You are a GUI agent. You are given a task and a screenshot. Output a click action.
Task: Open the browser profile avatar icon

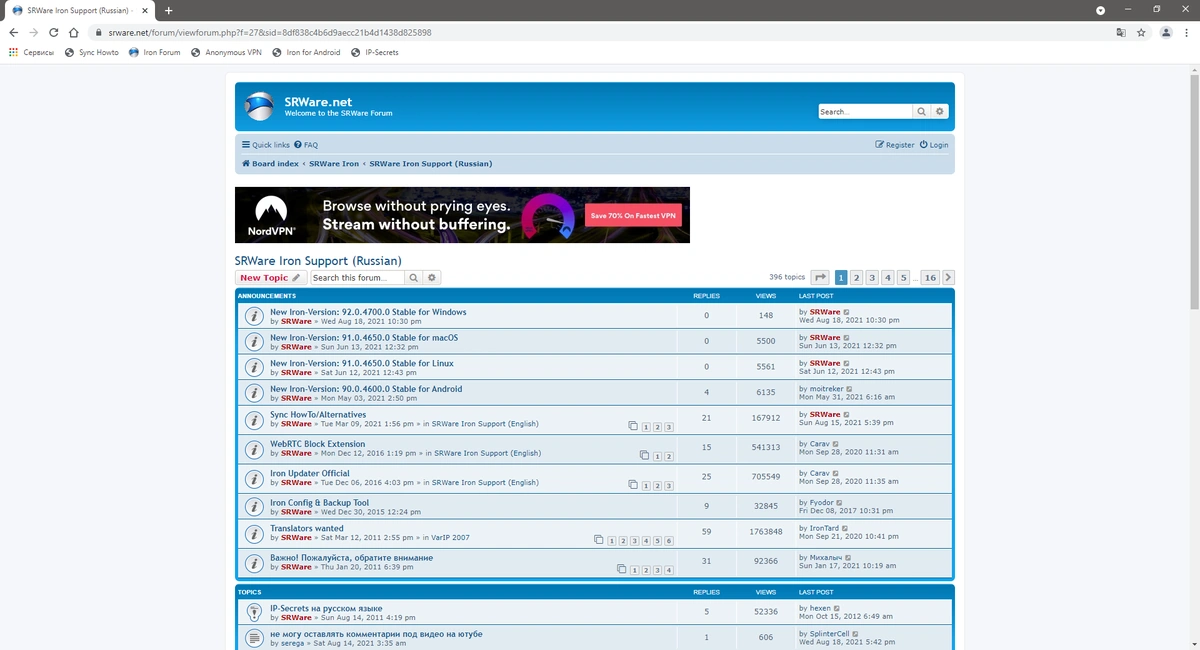[x=1166, y=32]
